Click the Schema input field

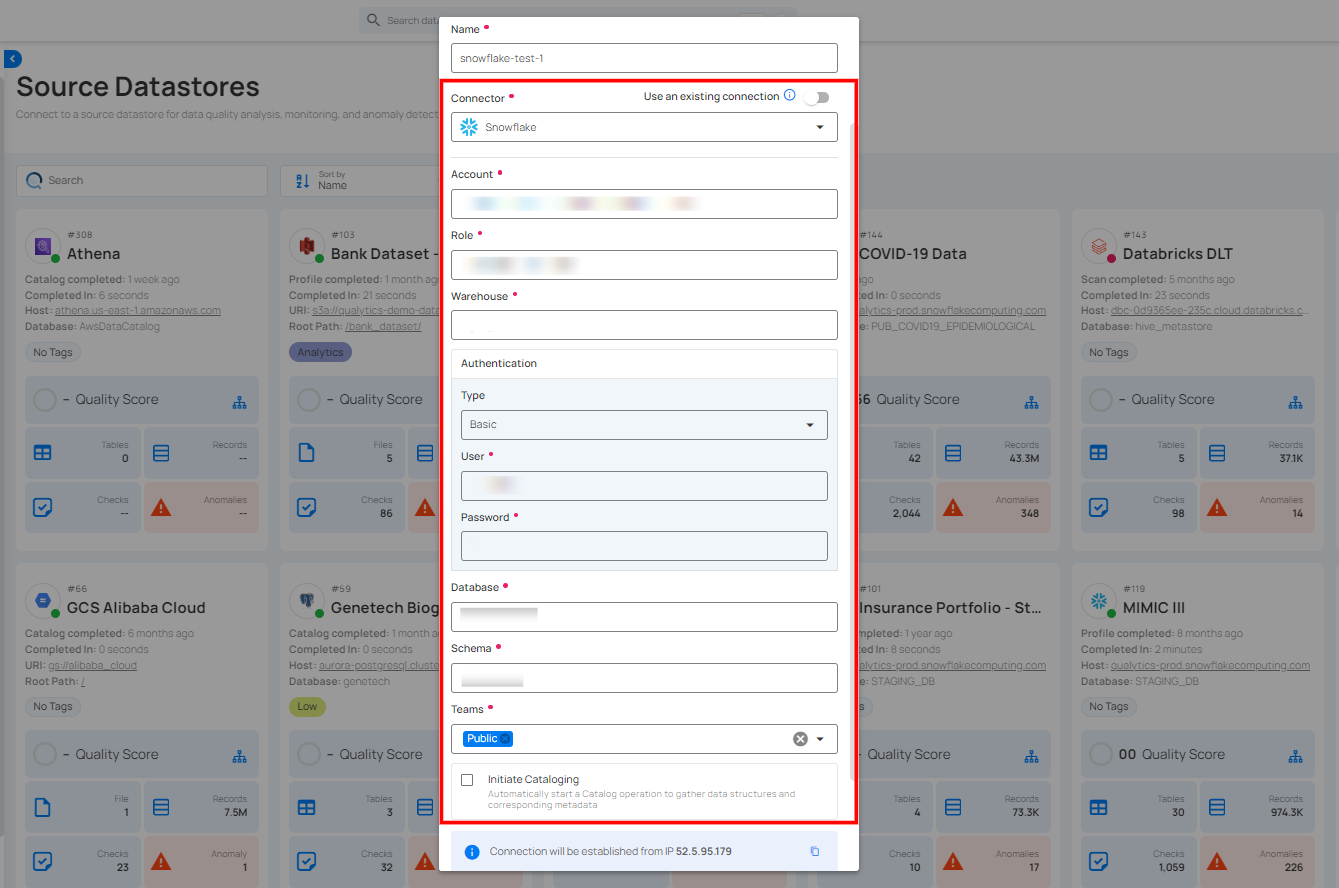644,678
